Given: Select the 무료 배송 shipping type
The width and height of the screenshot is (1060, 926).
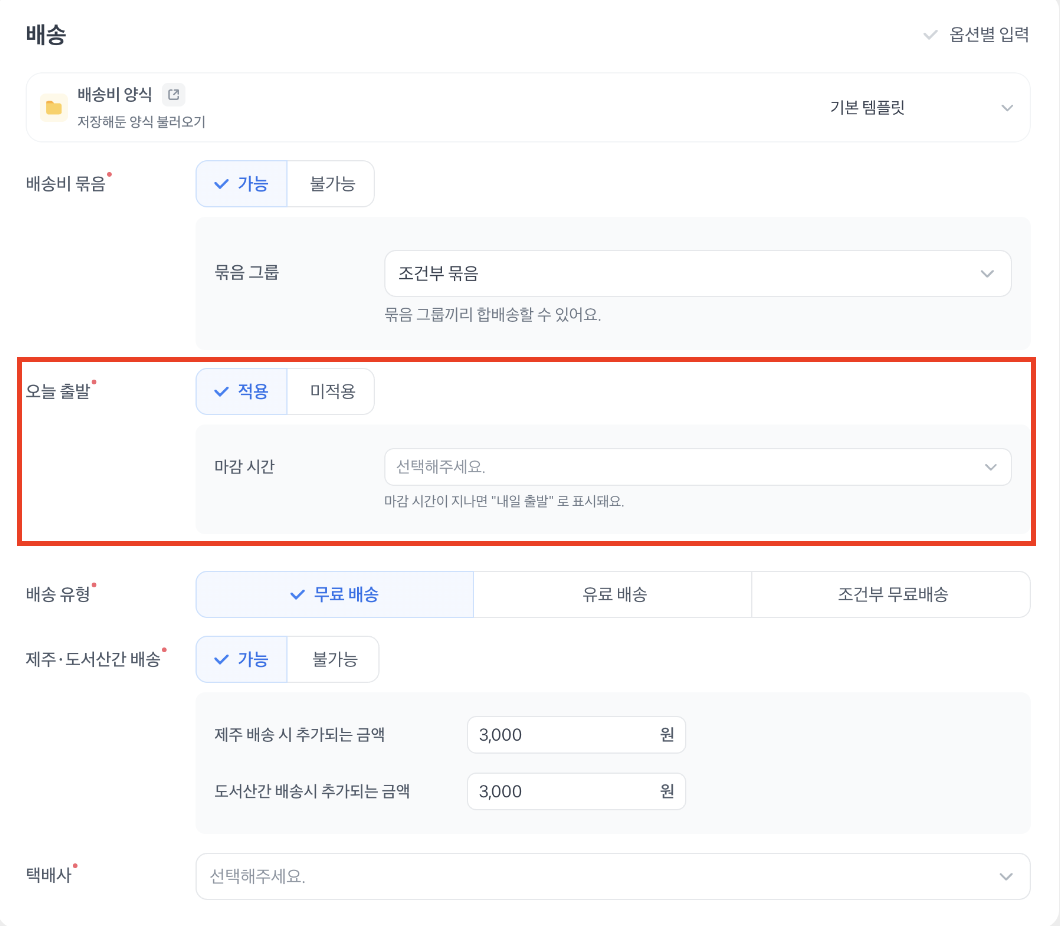Looking at the screenshot, I should pos(334,594).
